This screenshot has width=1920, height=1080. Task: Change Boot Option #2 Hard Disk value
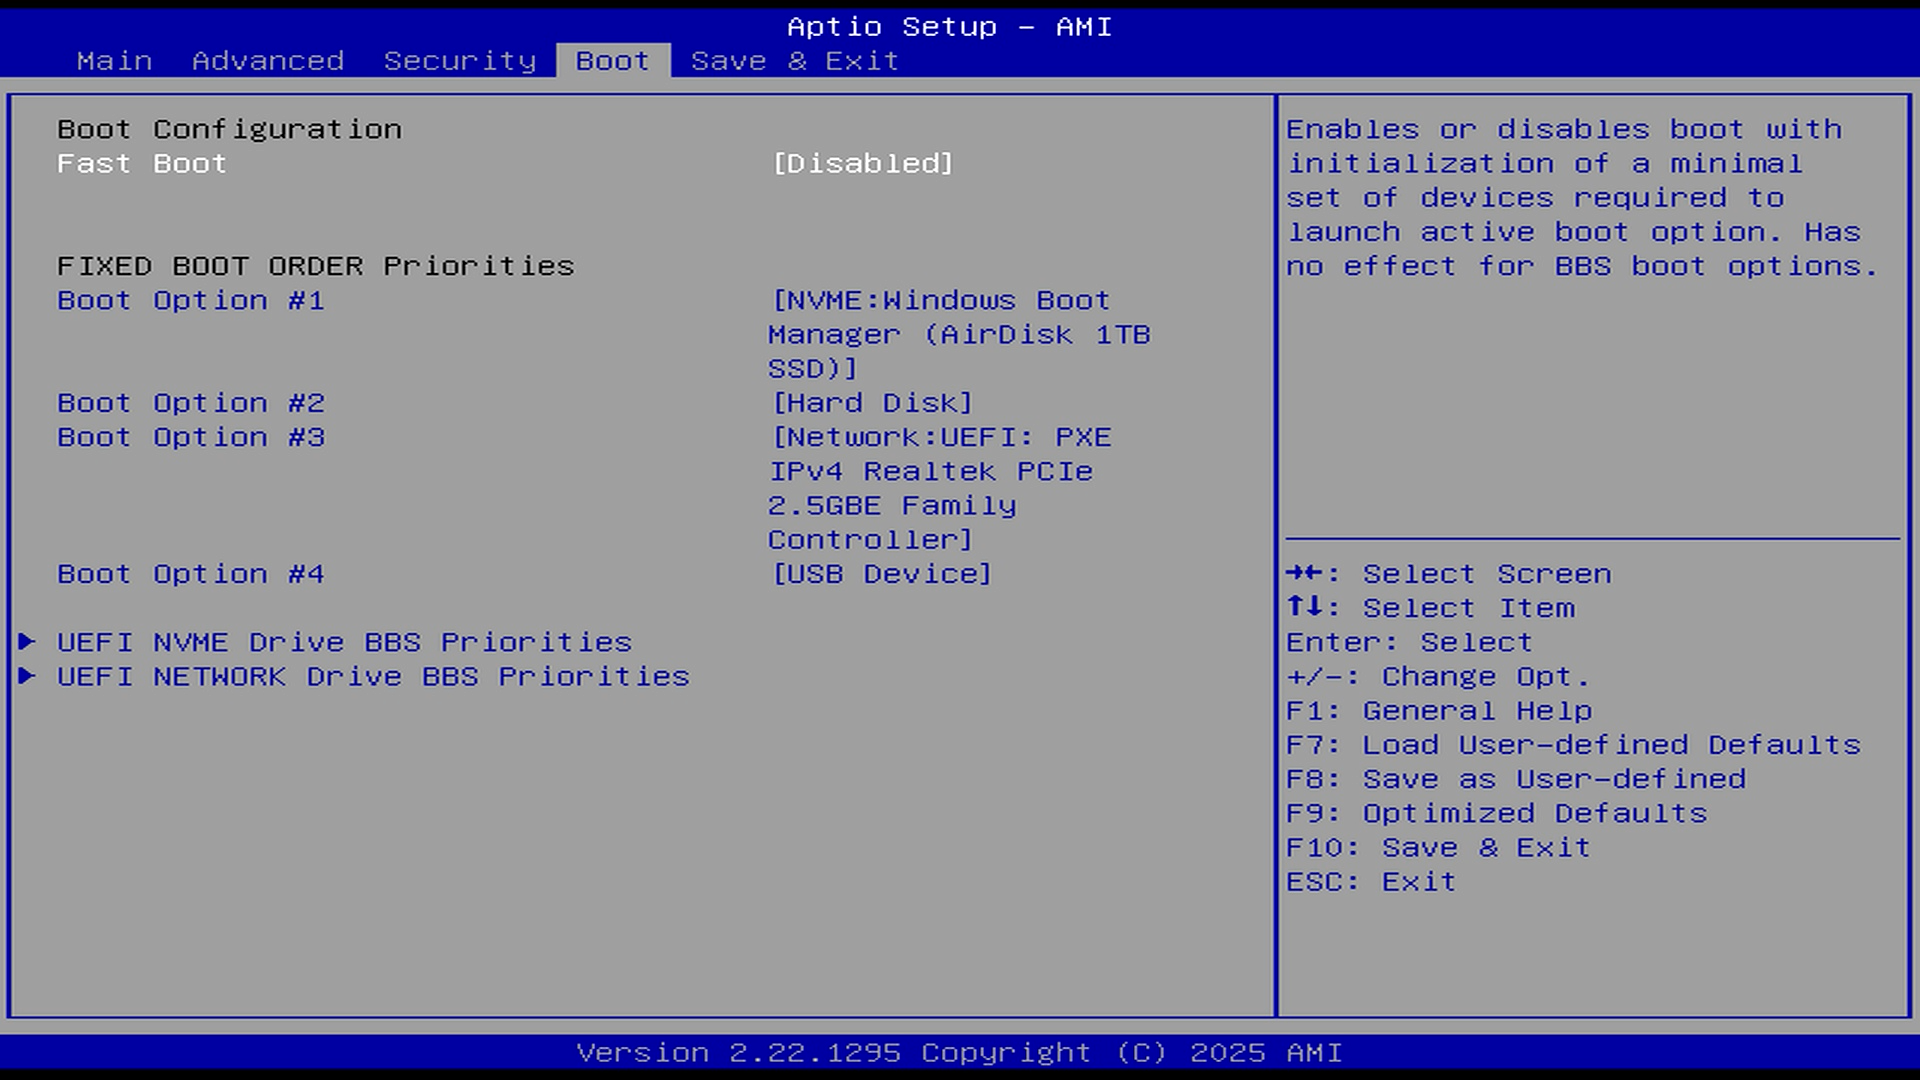(x=872, y=403)
